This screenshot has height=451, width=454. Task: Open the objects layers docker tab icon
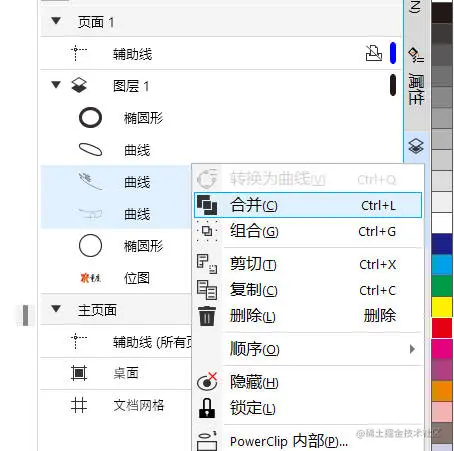click(x=416, y=146)
